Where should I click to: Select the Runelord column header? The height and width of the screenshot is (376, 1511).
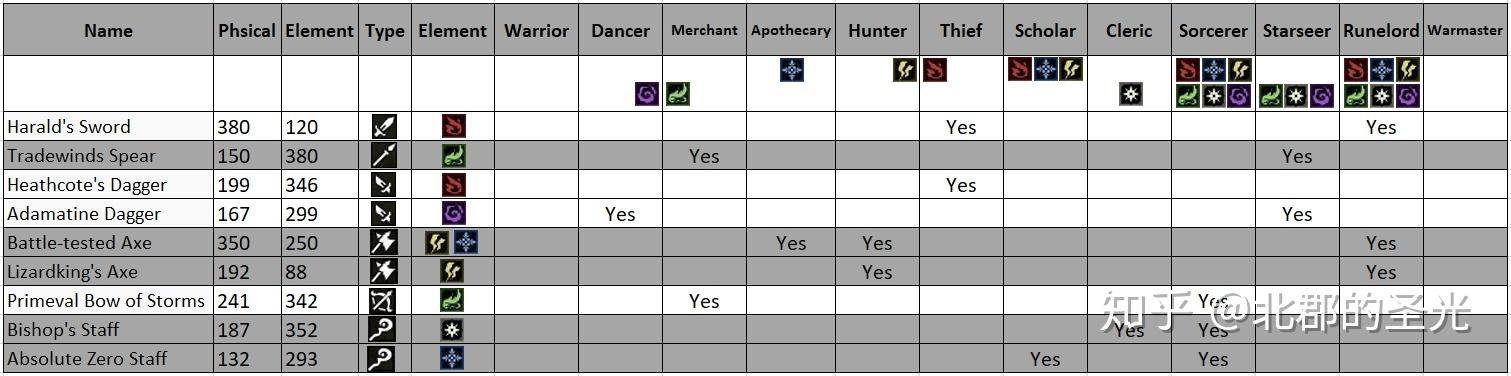tap(1381, 30)
